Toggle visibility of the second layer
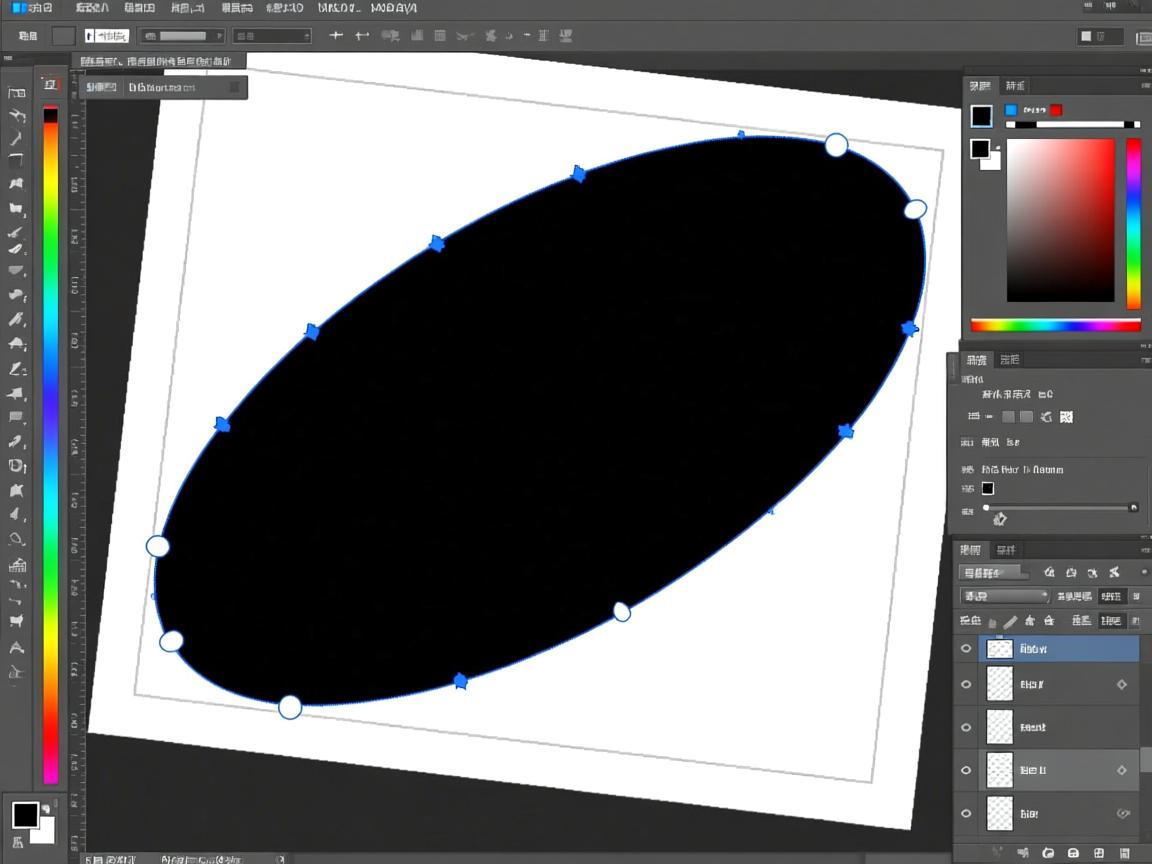1152x864 pixels. click(966, 685)
